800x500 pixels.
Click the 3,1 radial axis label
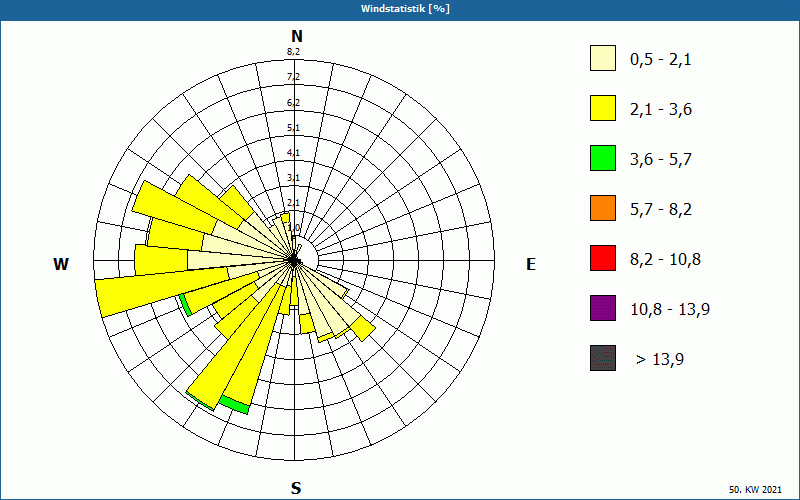[x=293, y=178]
